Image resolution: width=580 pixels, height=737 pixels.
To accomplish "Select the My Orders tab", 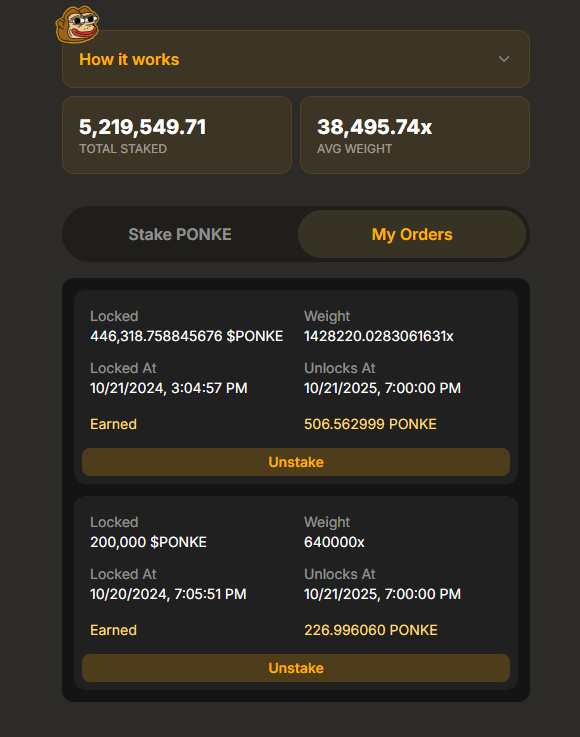I will (412, 234).
